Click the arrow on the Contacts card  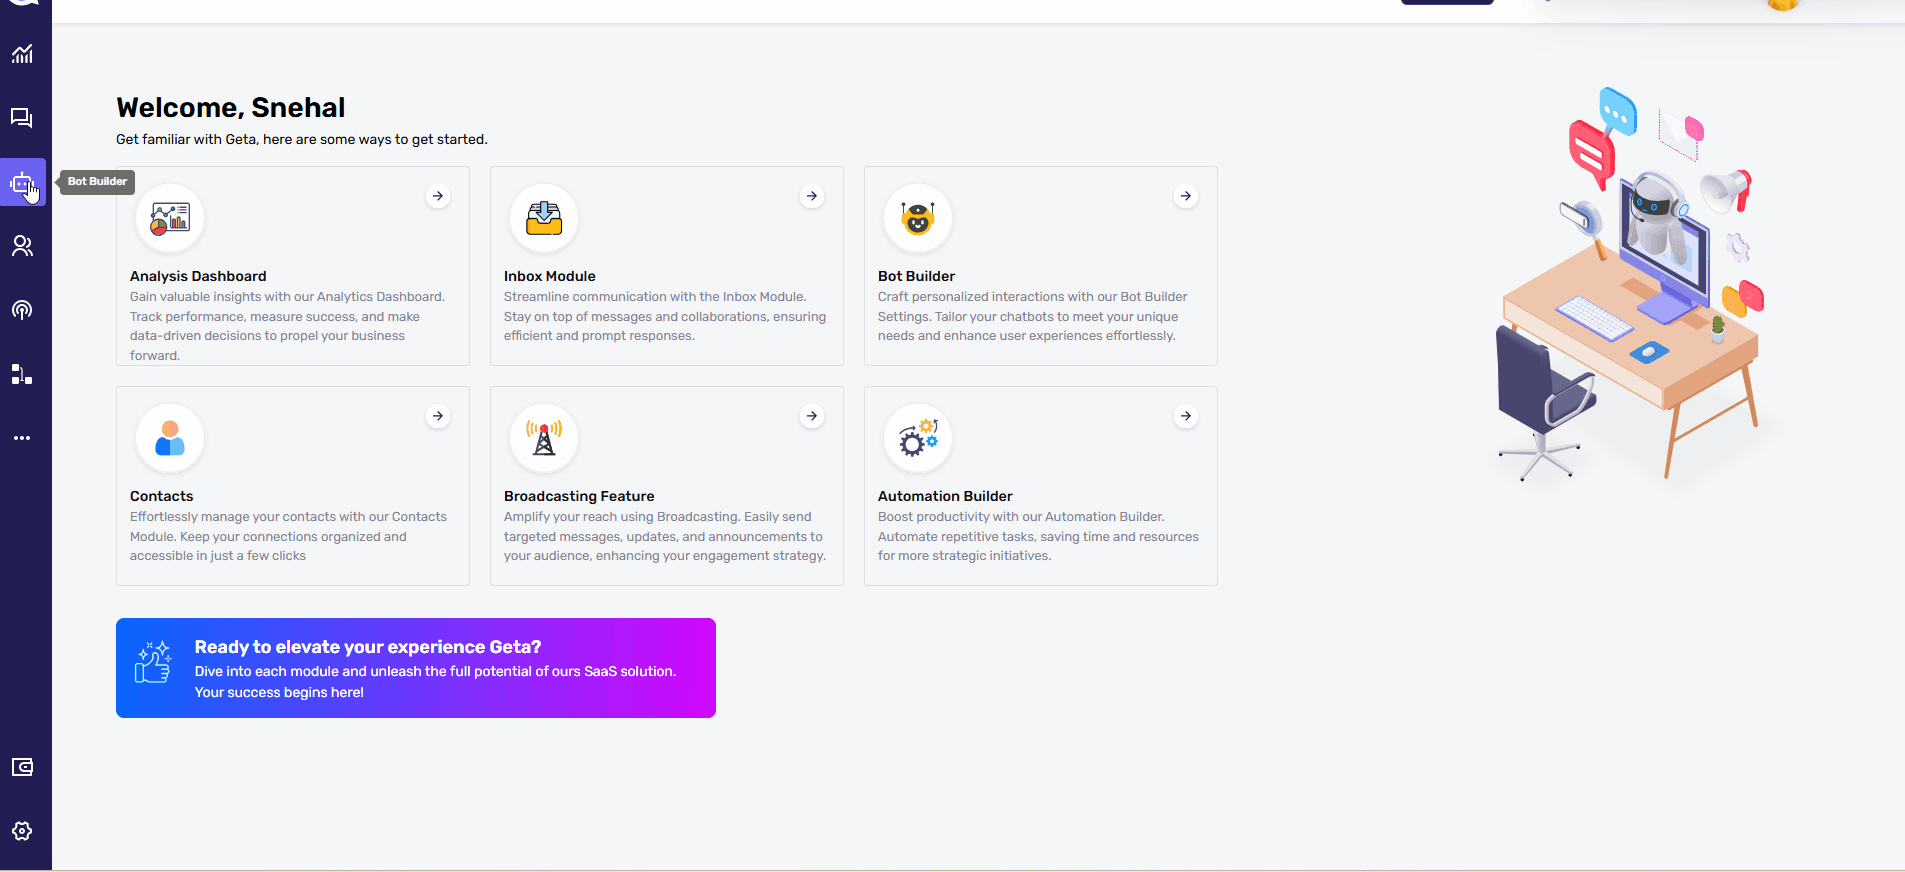438,416
